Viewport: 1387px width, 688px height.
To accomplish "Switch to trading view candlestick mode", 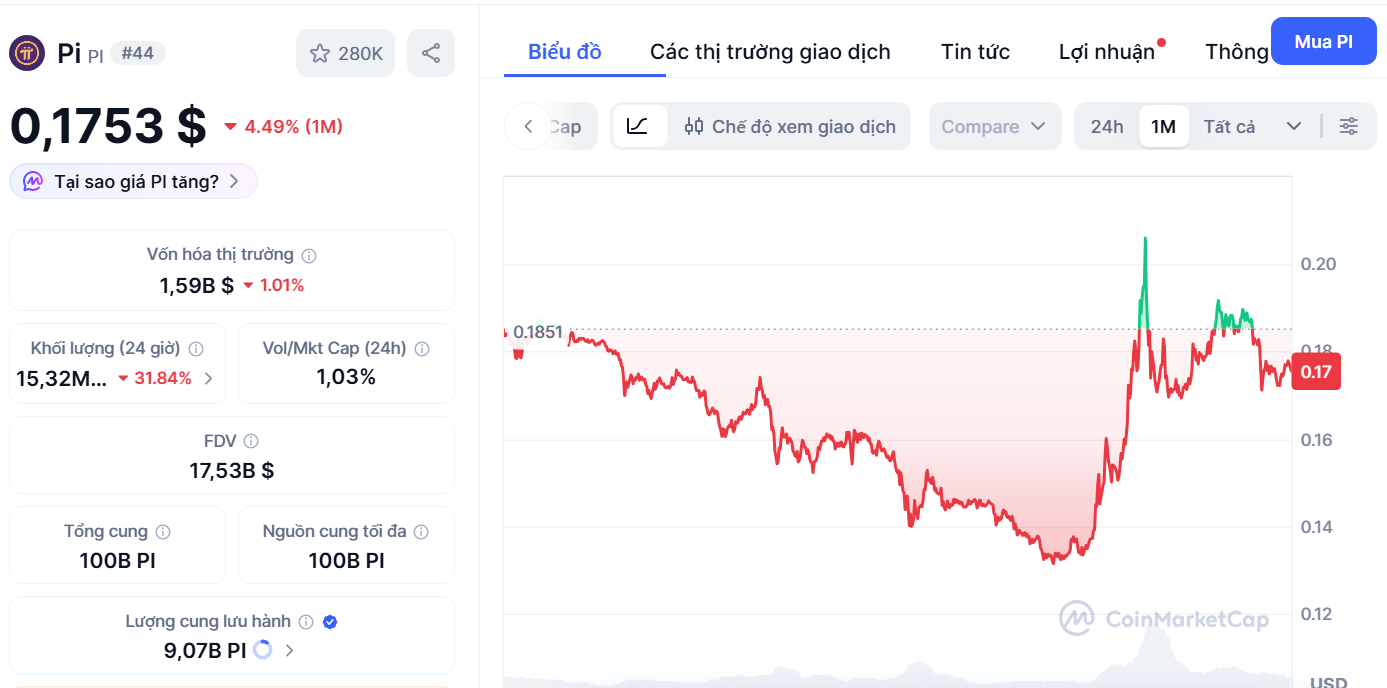I will pos(790,126).
